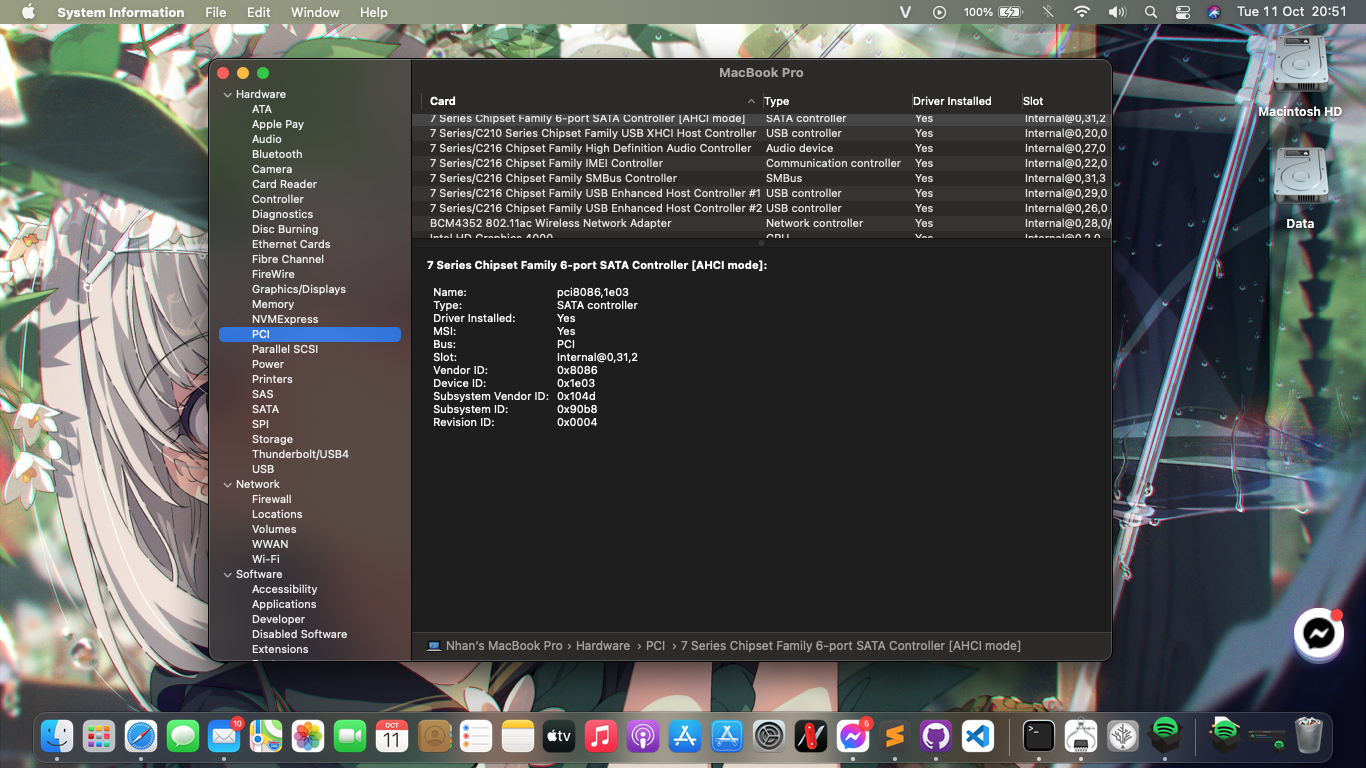Screen dimensions: 1366x768
Task: Open sound volume menu bar icon
Action: click(x=1117, y=12)
